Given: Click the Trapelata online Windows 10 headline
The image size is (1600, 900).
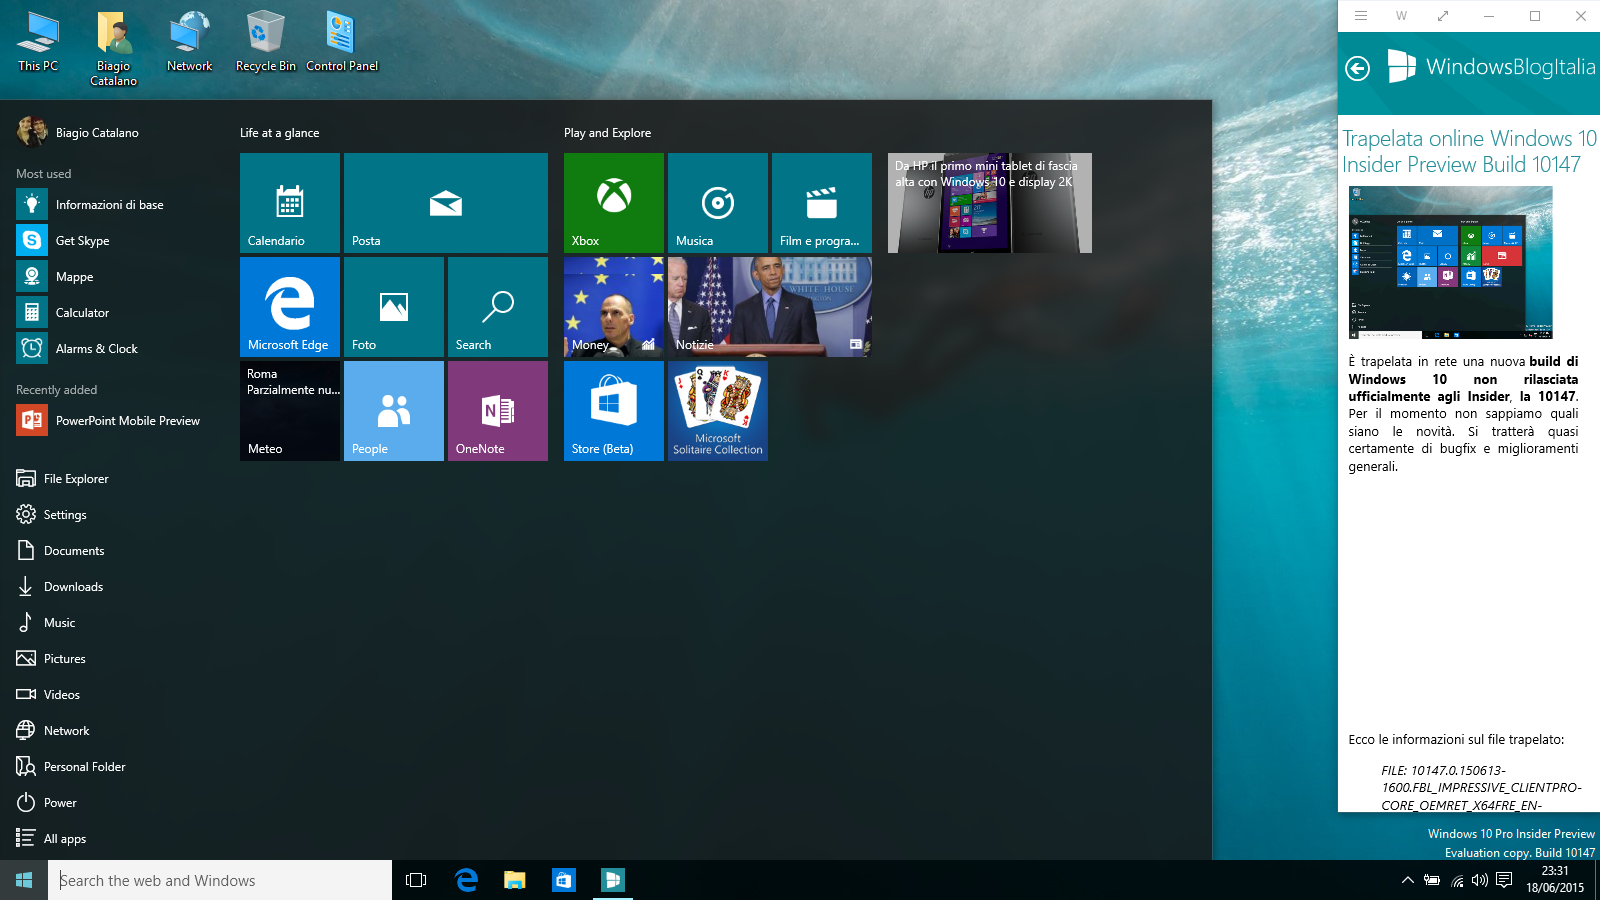Looking at the screenshot, I should point(1469,151).
